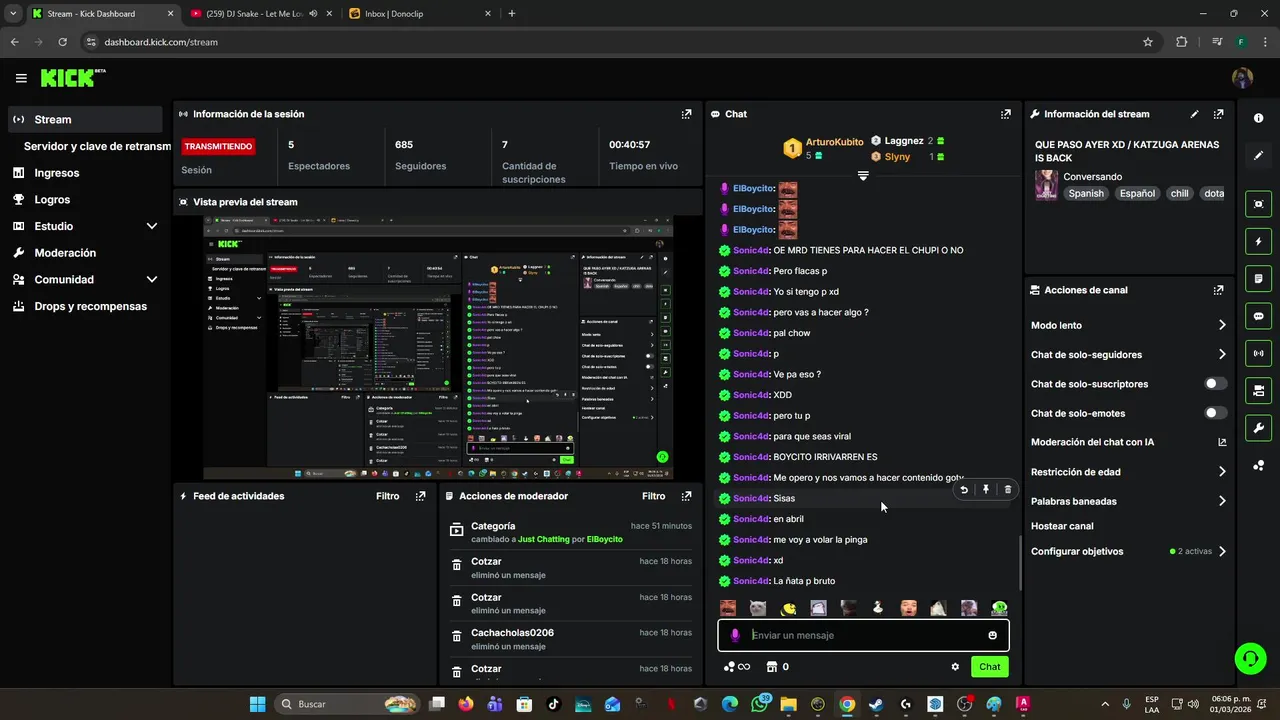Click the ElBoycito link in moderator actions
Viewport: 1280px width, 720px height.
click(x=605, y=539)
